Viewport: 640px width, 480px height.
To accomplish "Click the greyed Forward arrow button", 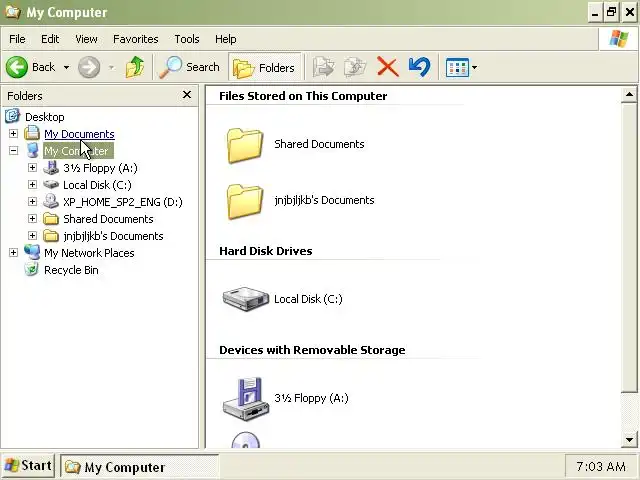I will (89, 67).
